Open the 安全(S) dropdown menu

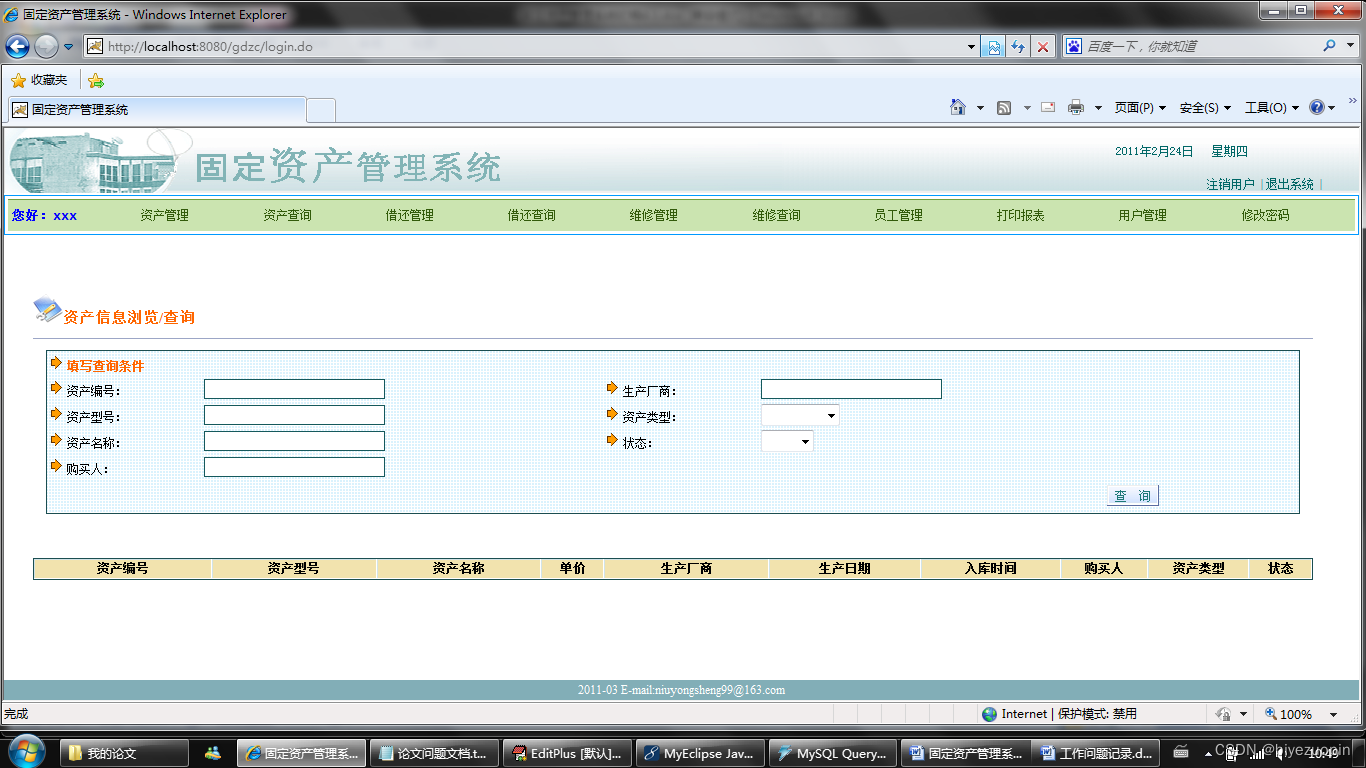tap(1205, 107)
